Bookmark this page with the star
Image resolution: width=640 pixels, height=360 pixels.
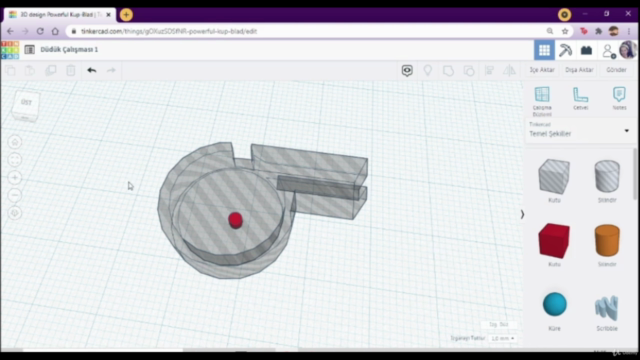[x=565, y=31]
